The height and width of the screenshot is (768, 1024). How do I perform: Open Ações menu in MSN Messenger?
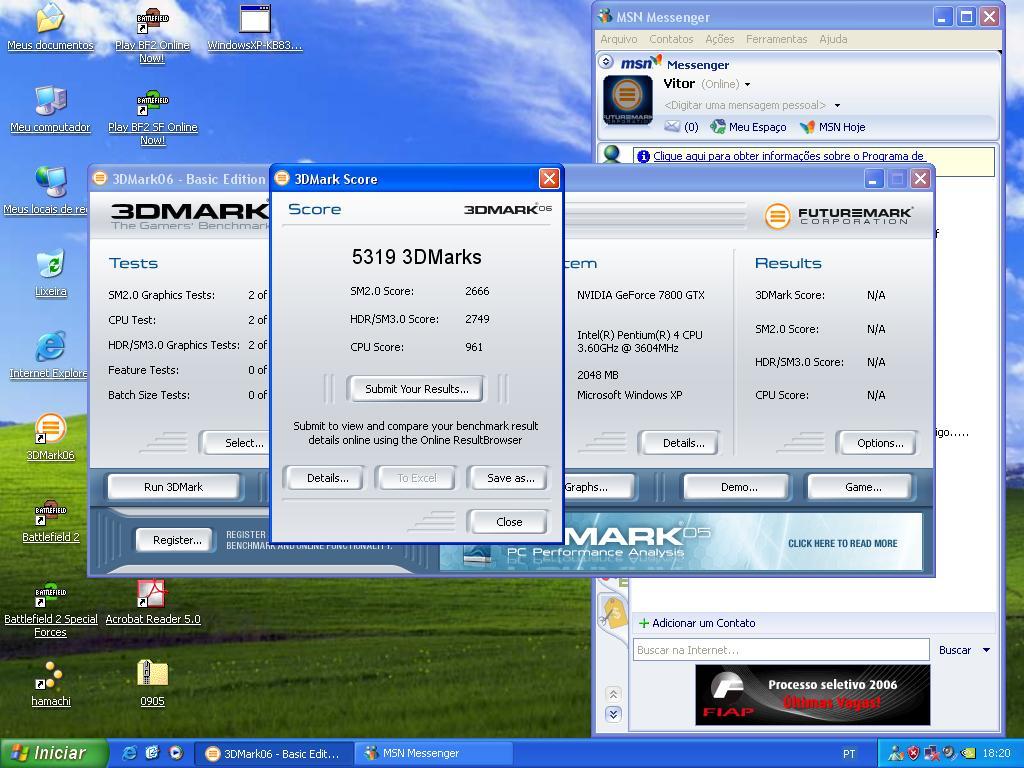[x=720, y=39]
